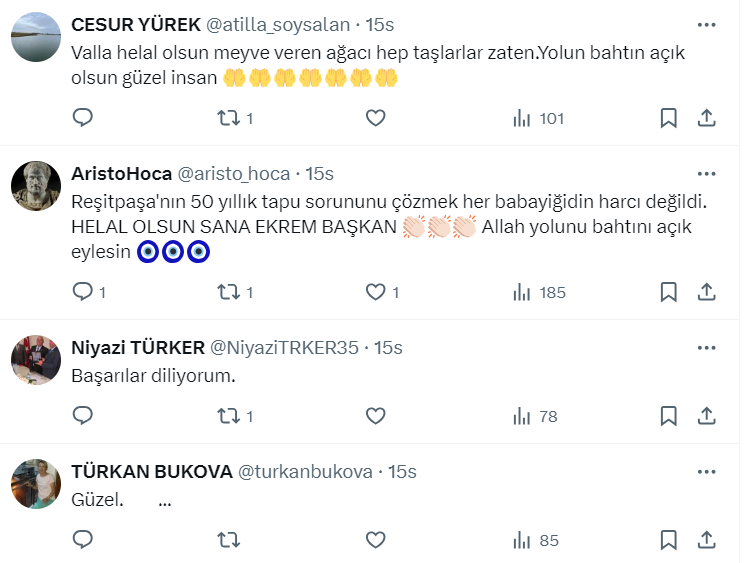This screenshot has width=746, height=563.
Task: Reply to TÜRKAN BUKOVA's tweet
Action: (x=83, y=540)
